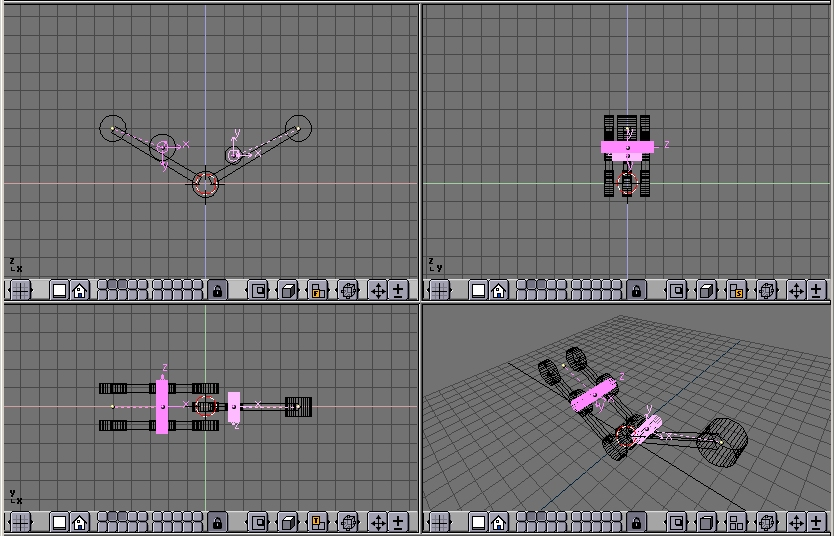Click zoom view plus-minus icon in bottom-left header
Viewport: 834px width, 536px height.
[x=398, y=522]
